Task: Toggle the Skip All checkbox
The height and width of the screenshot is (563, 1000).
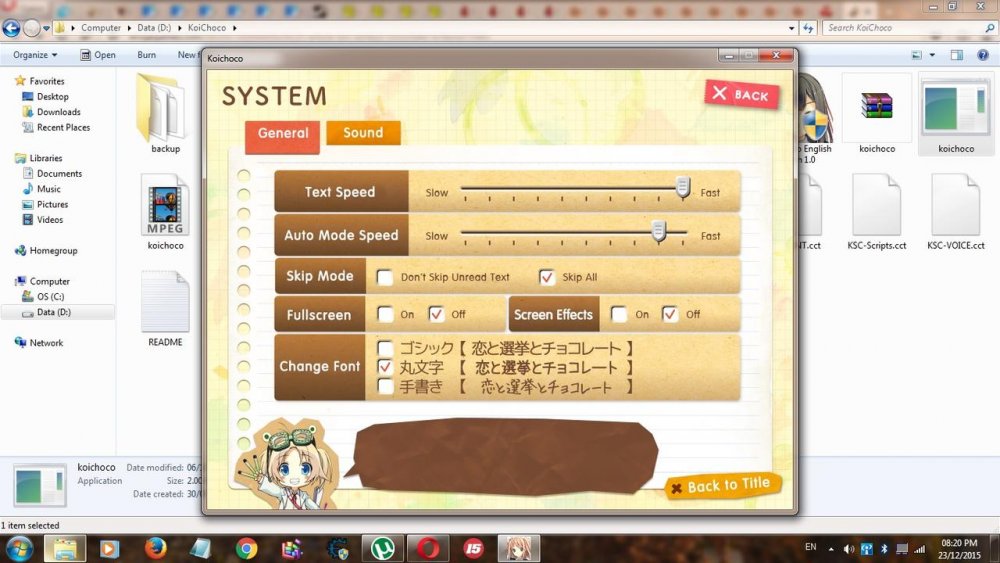Action: 547,277
